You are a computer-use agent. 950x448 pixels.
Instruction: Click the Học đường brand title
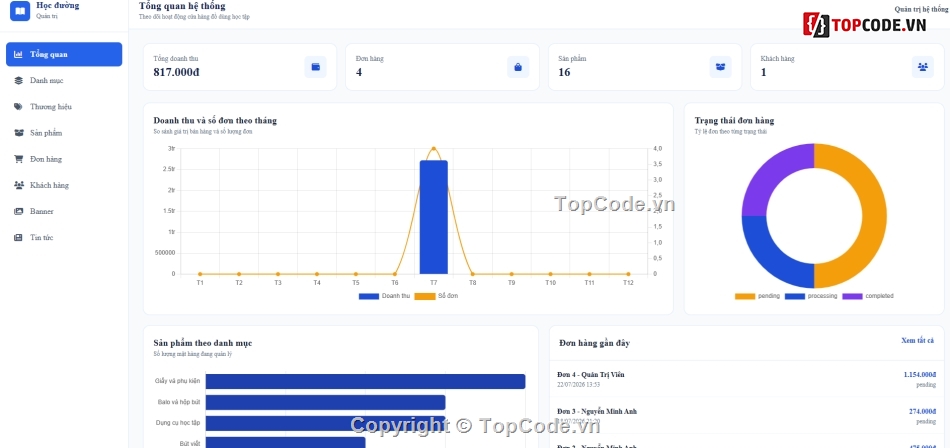click(58, 5)
